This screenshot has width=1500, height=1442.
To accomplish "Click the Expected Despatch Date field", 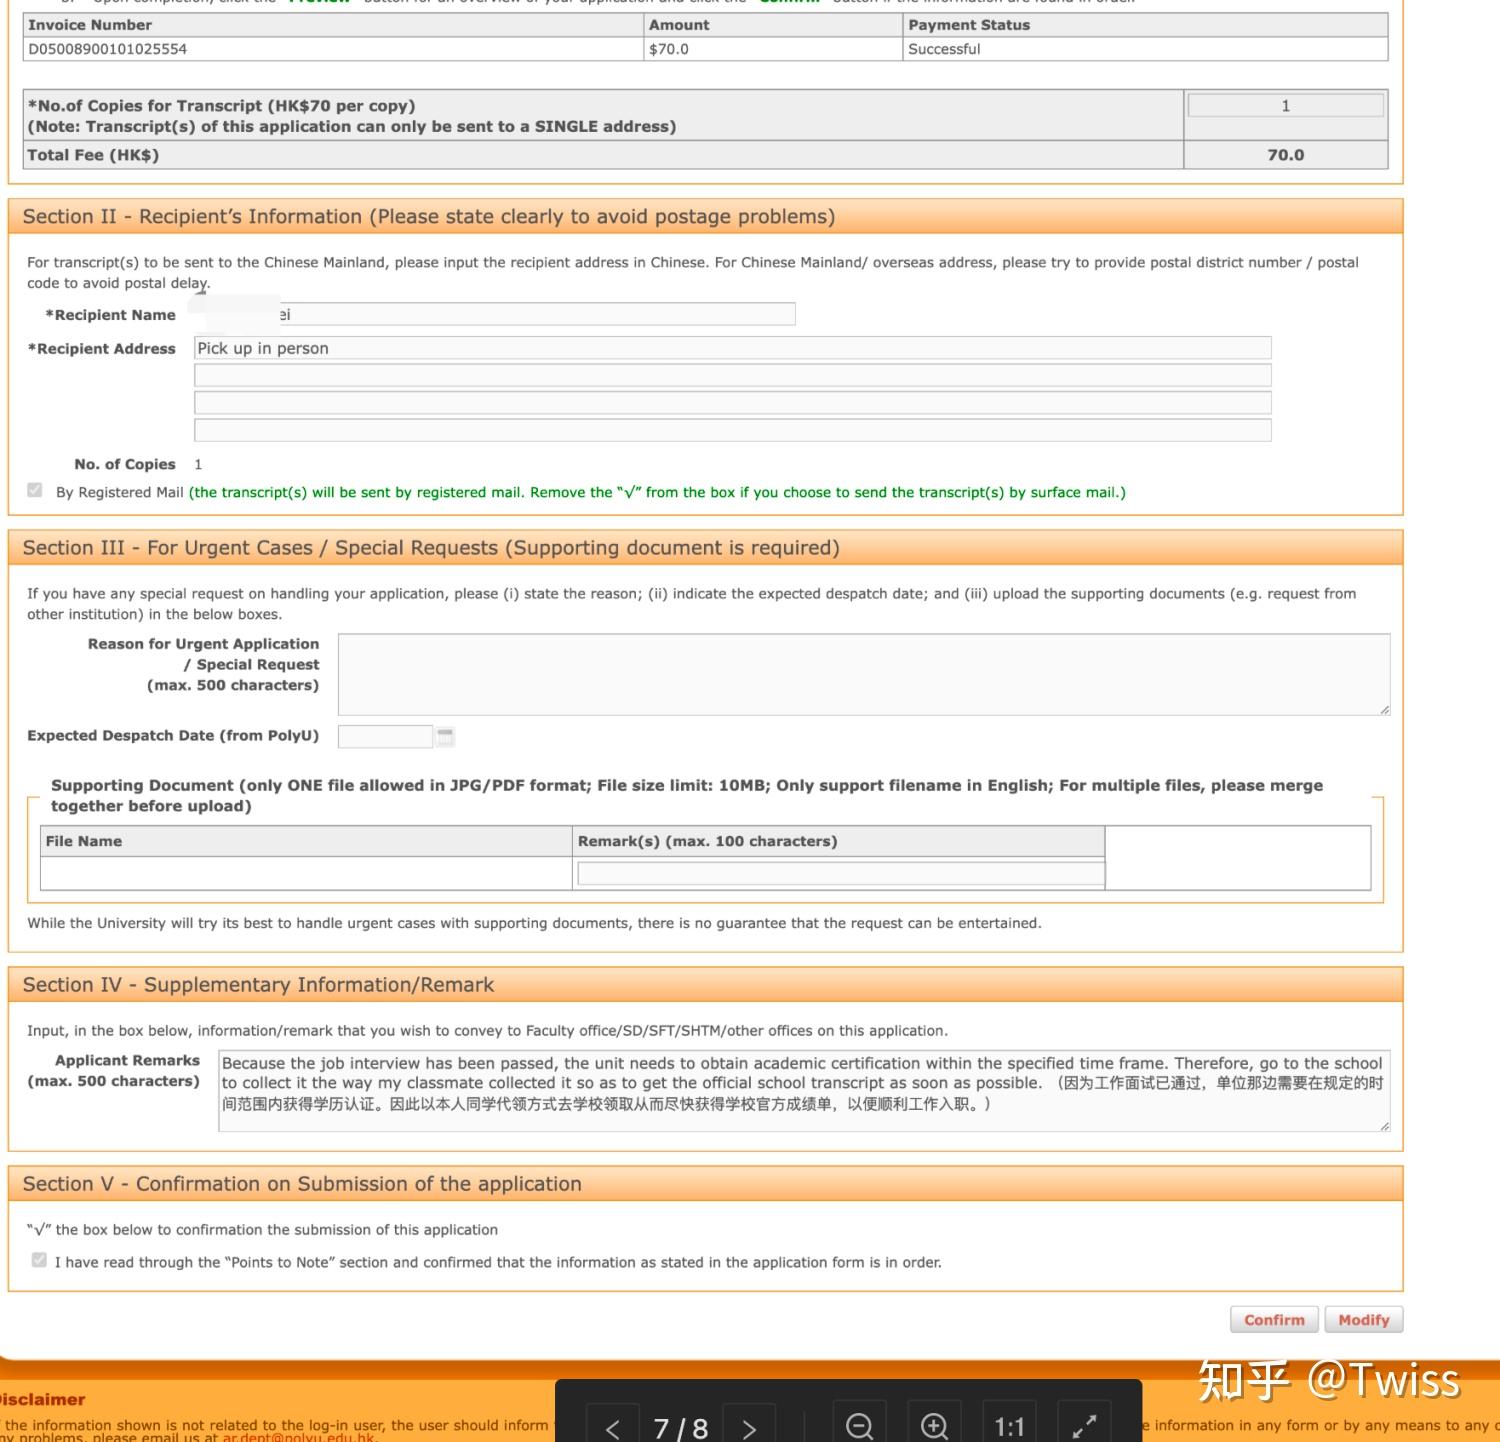I will click(385, 737).
